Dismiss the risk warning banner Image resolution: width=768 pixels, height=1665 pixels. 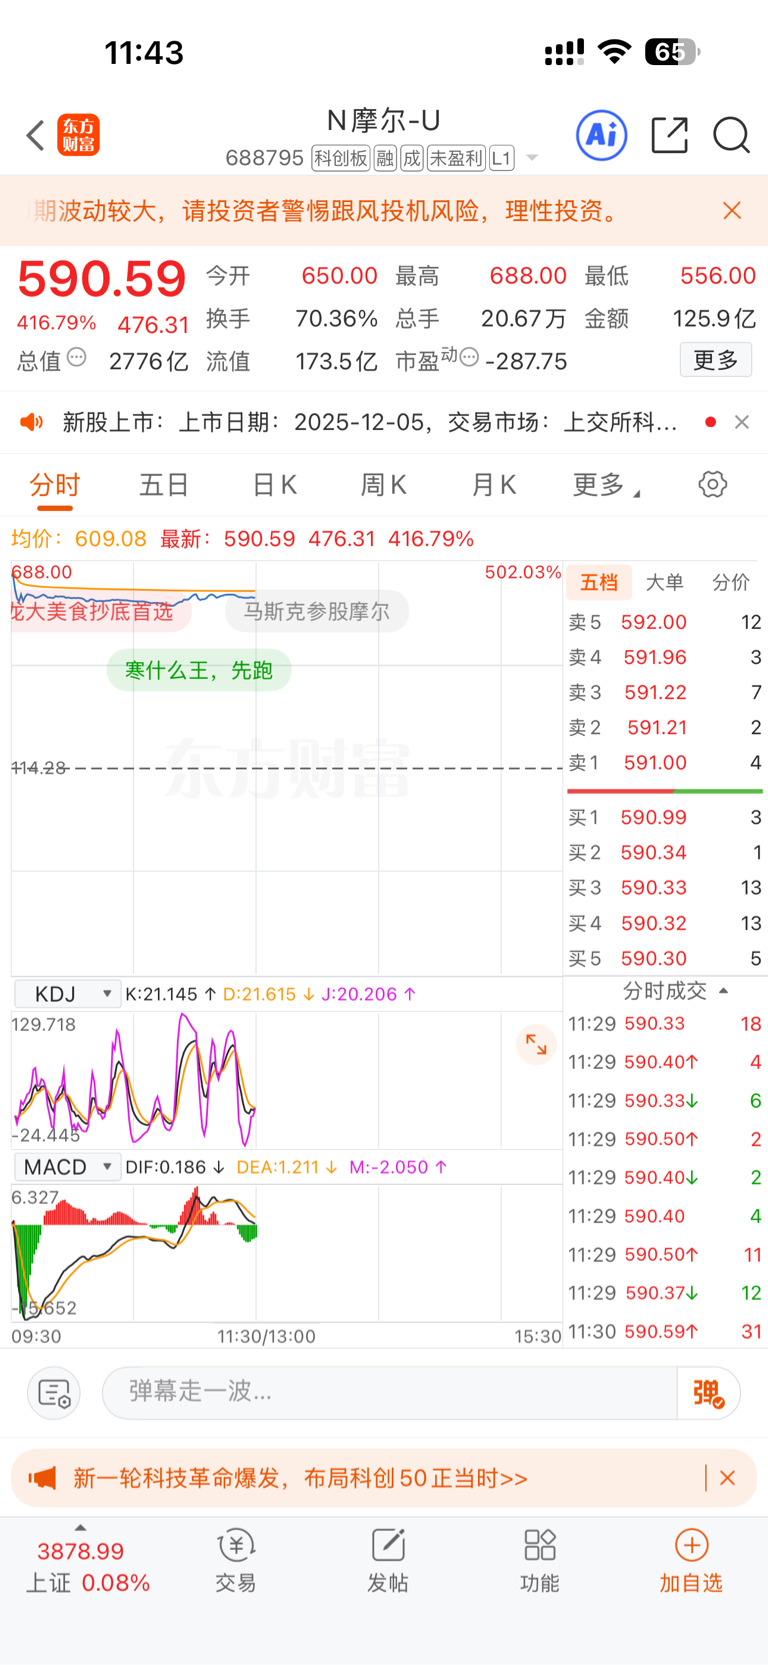point(732,211)
